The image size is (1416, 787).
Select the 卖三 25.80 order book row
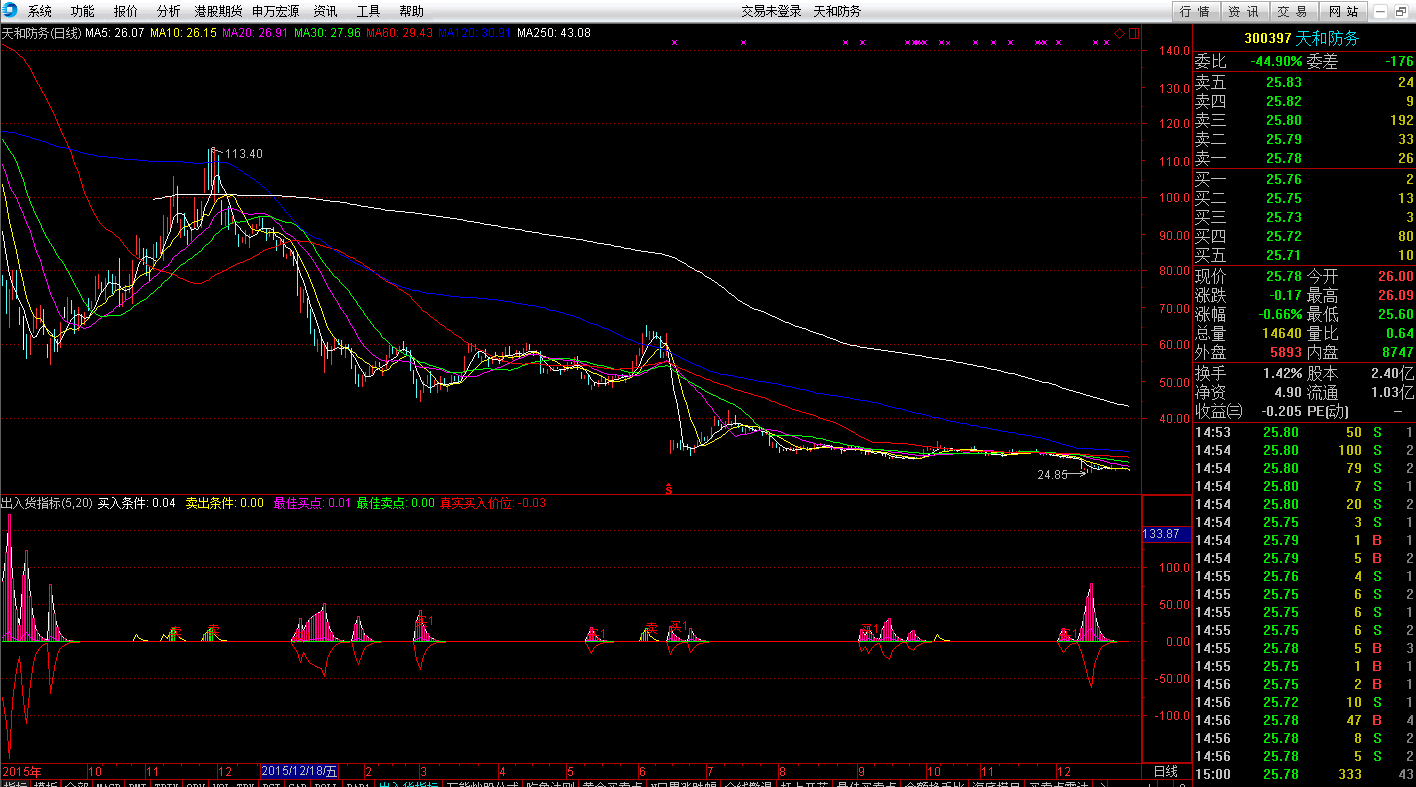[x=1304, y=120]
